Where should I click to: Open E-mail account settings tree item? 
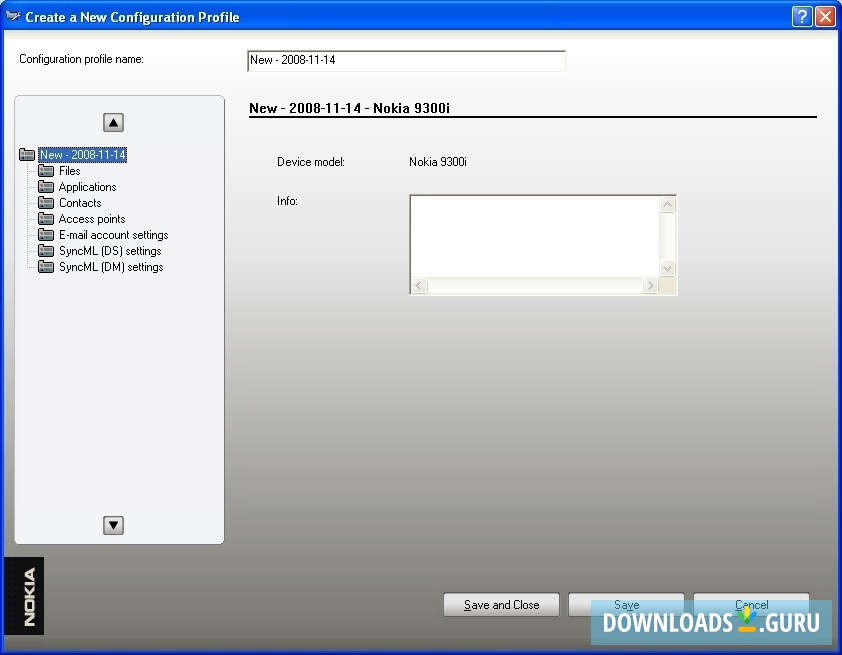point(114,235)
